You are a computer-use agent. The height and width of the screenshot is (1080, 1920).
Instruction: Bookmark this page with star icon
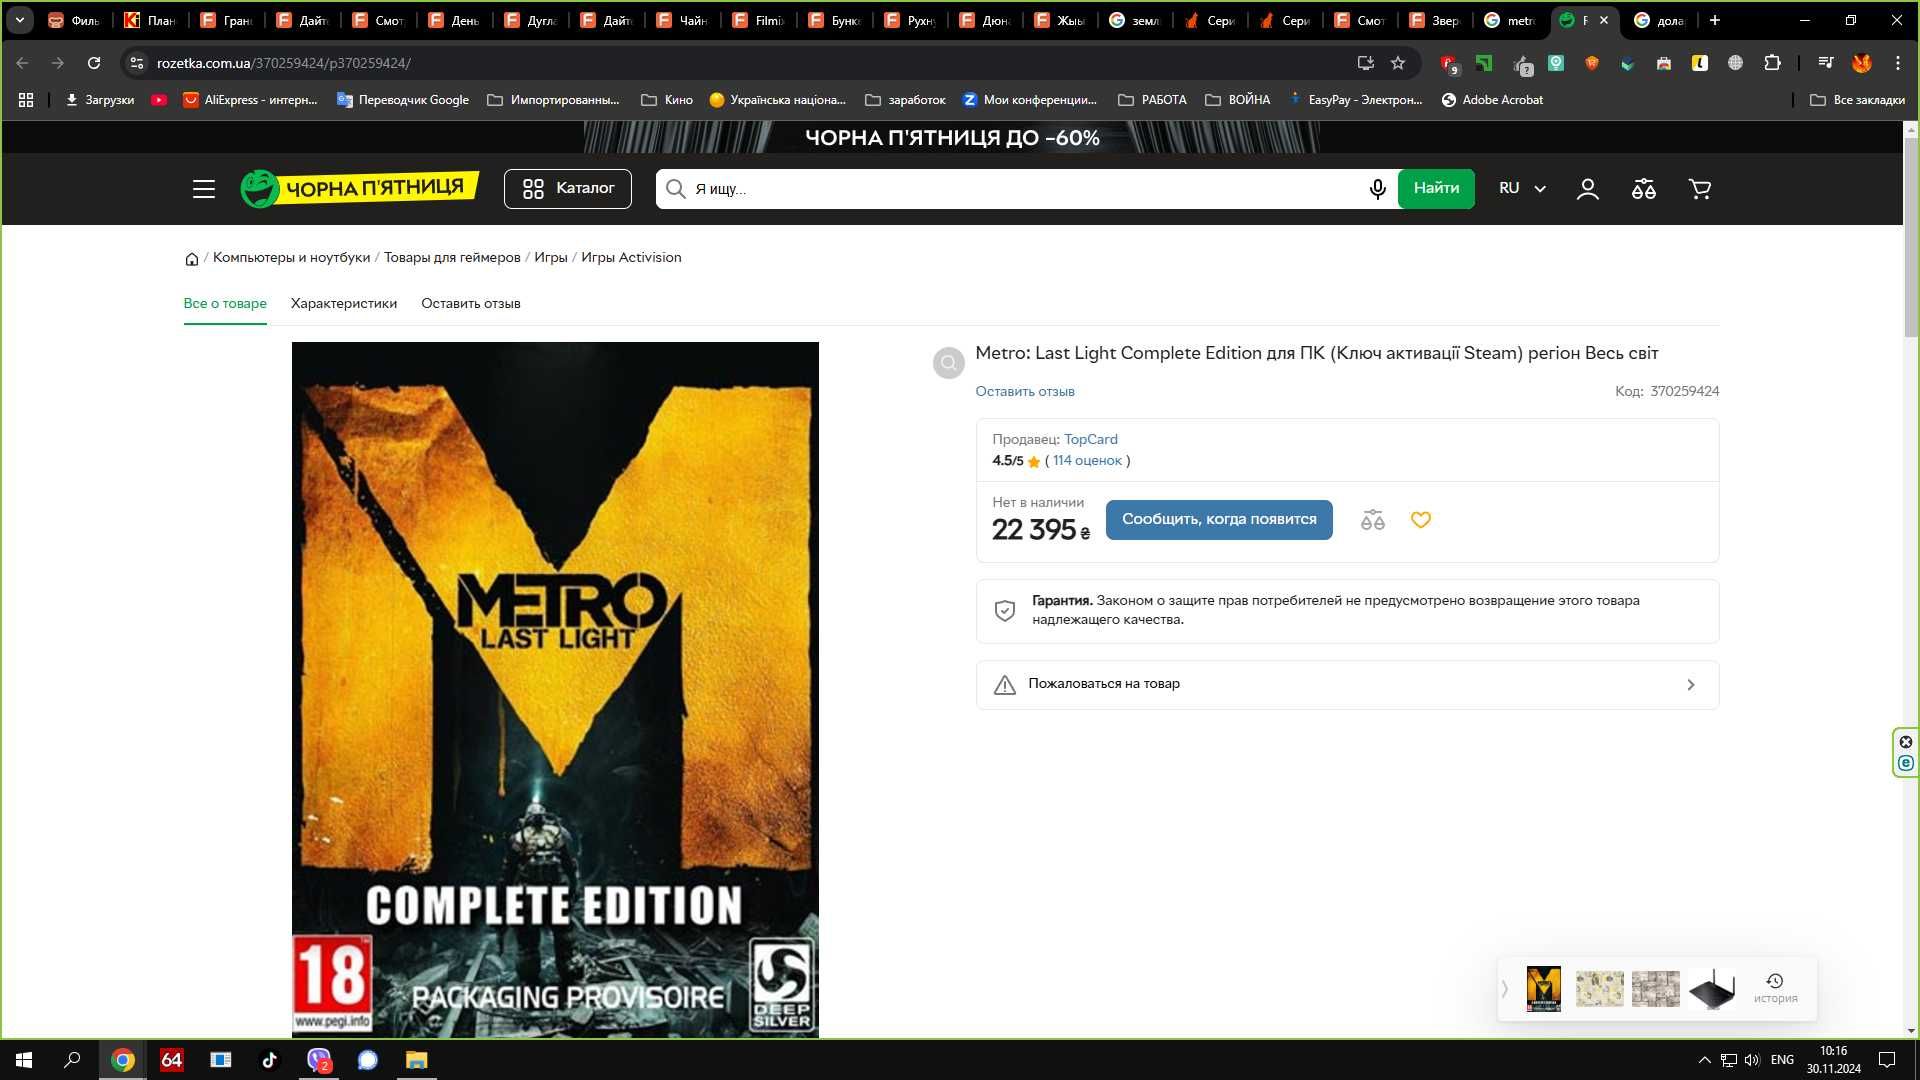(1398, 63)
